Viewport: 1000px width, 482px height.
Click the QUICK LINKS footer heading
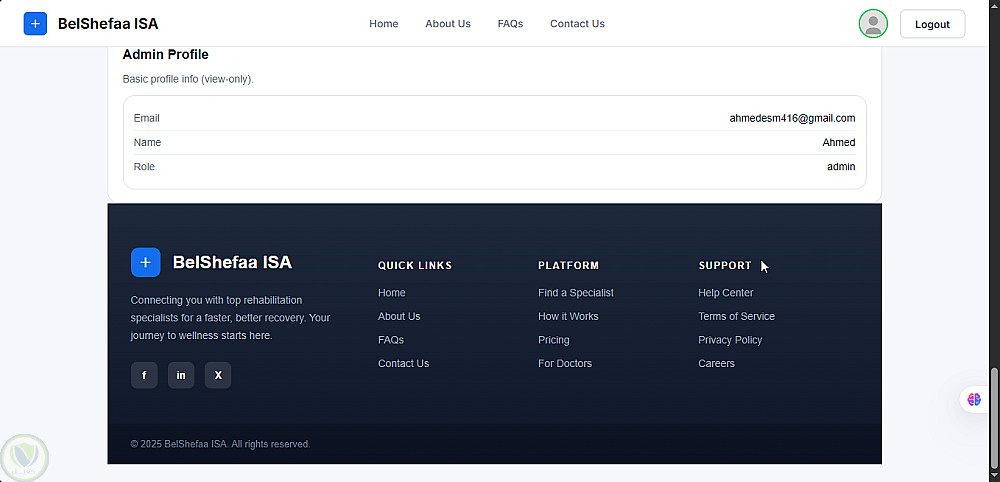415,265
